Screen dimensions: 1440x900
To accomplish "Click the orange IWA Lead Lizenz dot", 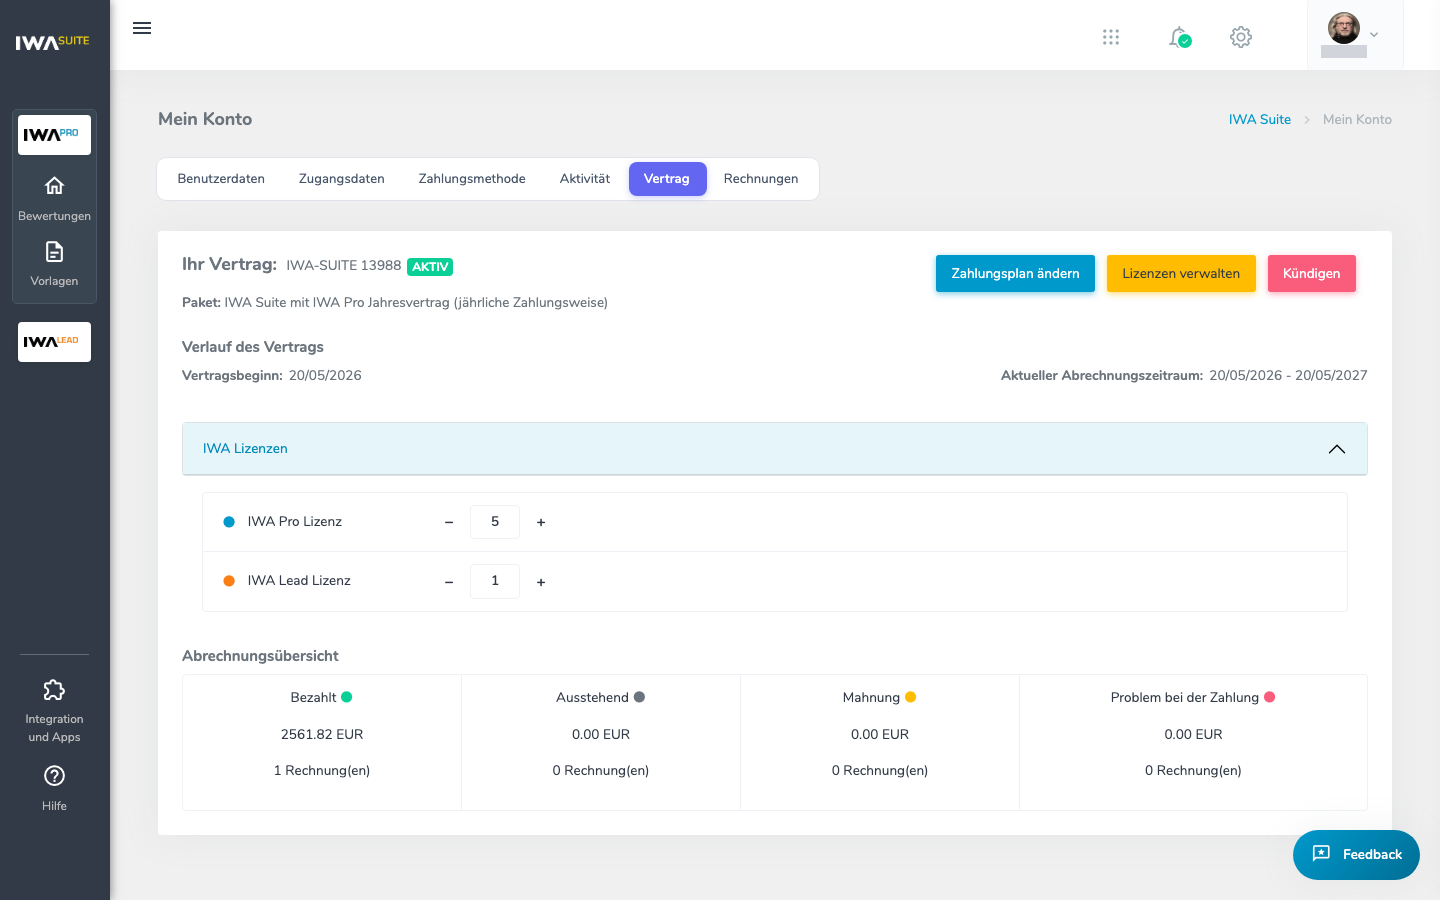I will coord(229,581).
